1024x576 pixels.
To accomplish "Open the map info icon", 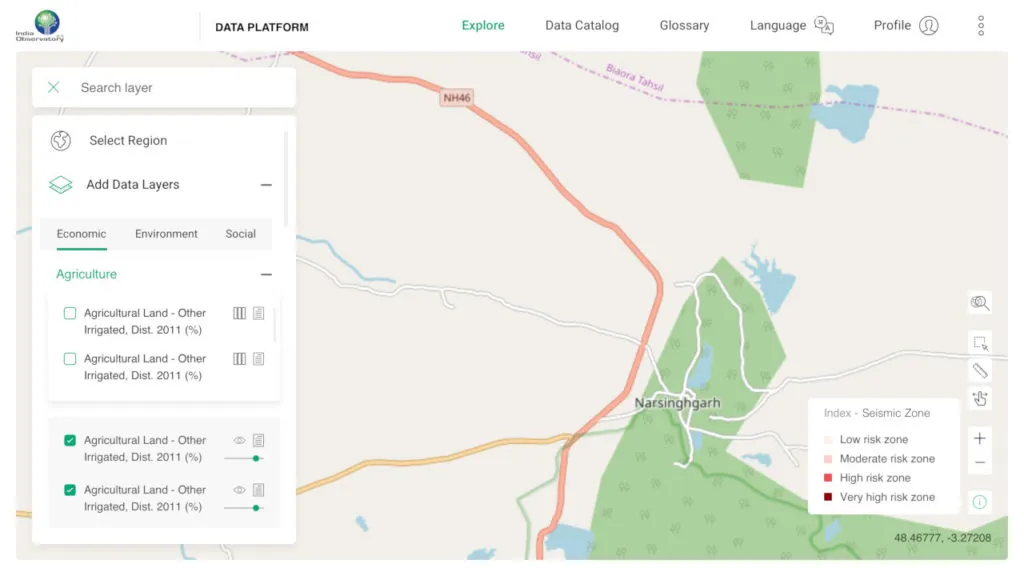I will (x=980, y=502).
